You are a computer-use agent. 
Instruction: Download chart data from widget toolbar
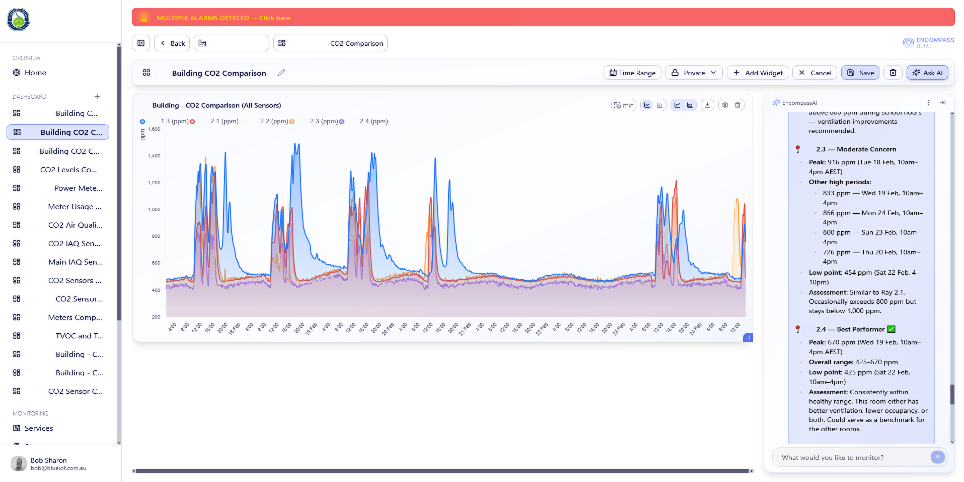point(708,105)
